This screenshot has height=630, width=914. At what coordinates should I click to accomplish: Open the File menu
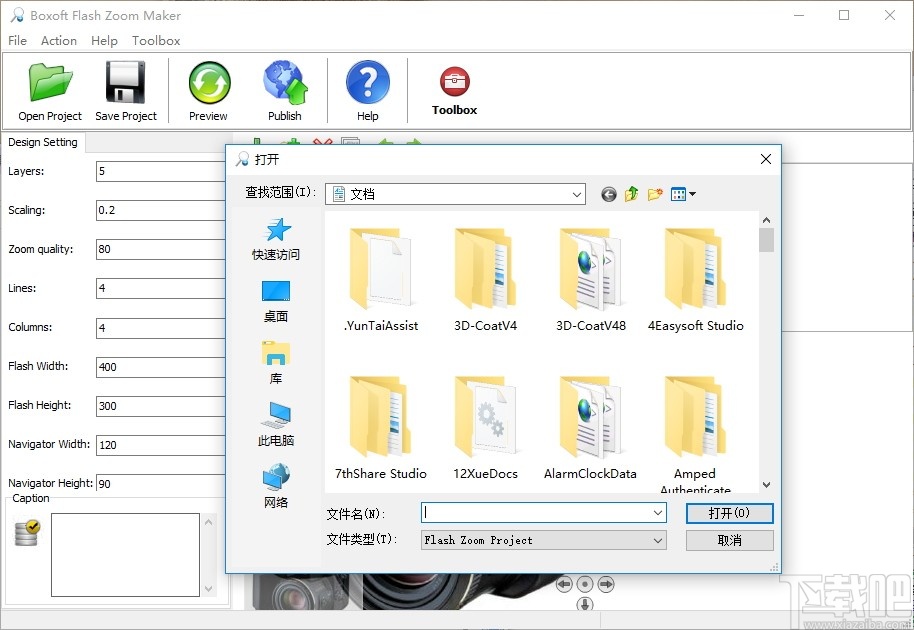coord(16,40)
